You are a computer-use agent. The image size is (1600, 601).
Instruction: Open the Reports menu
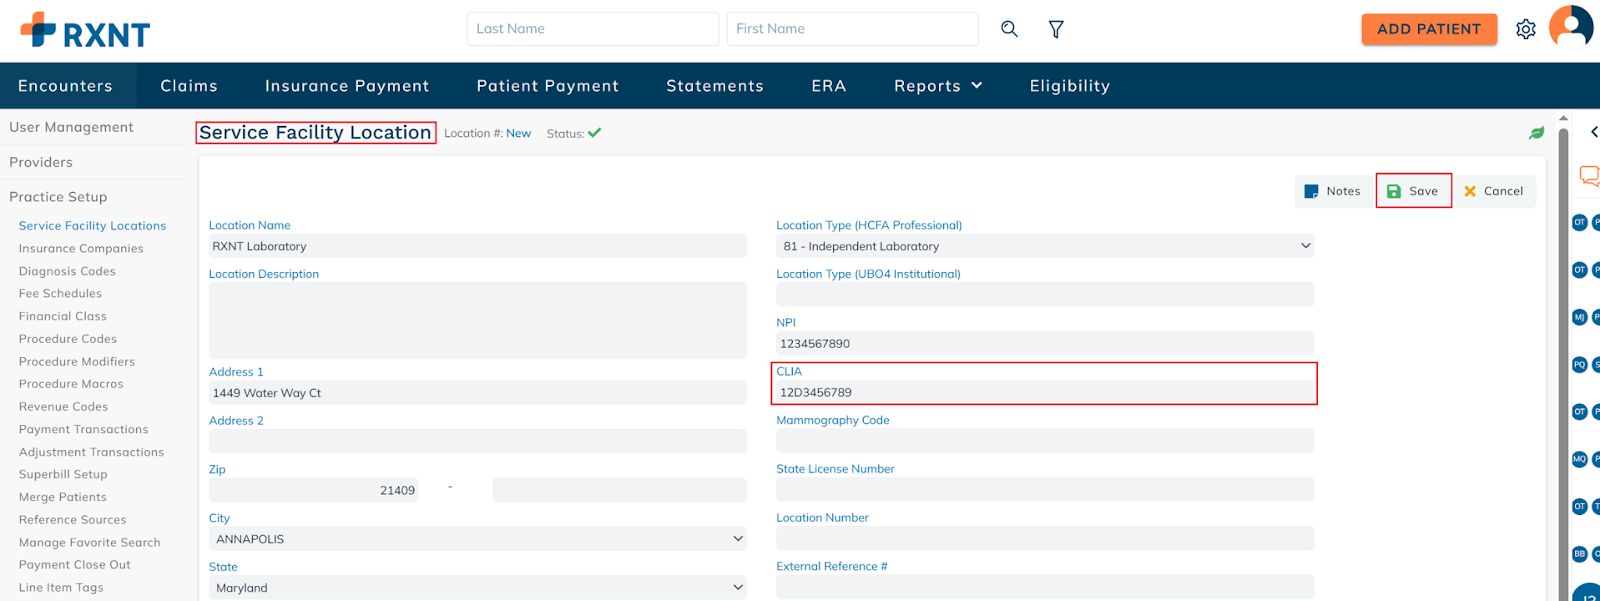(937, 86)
